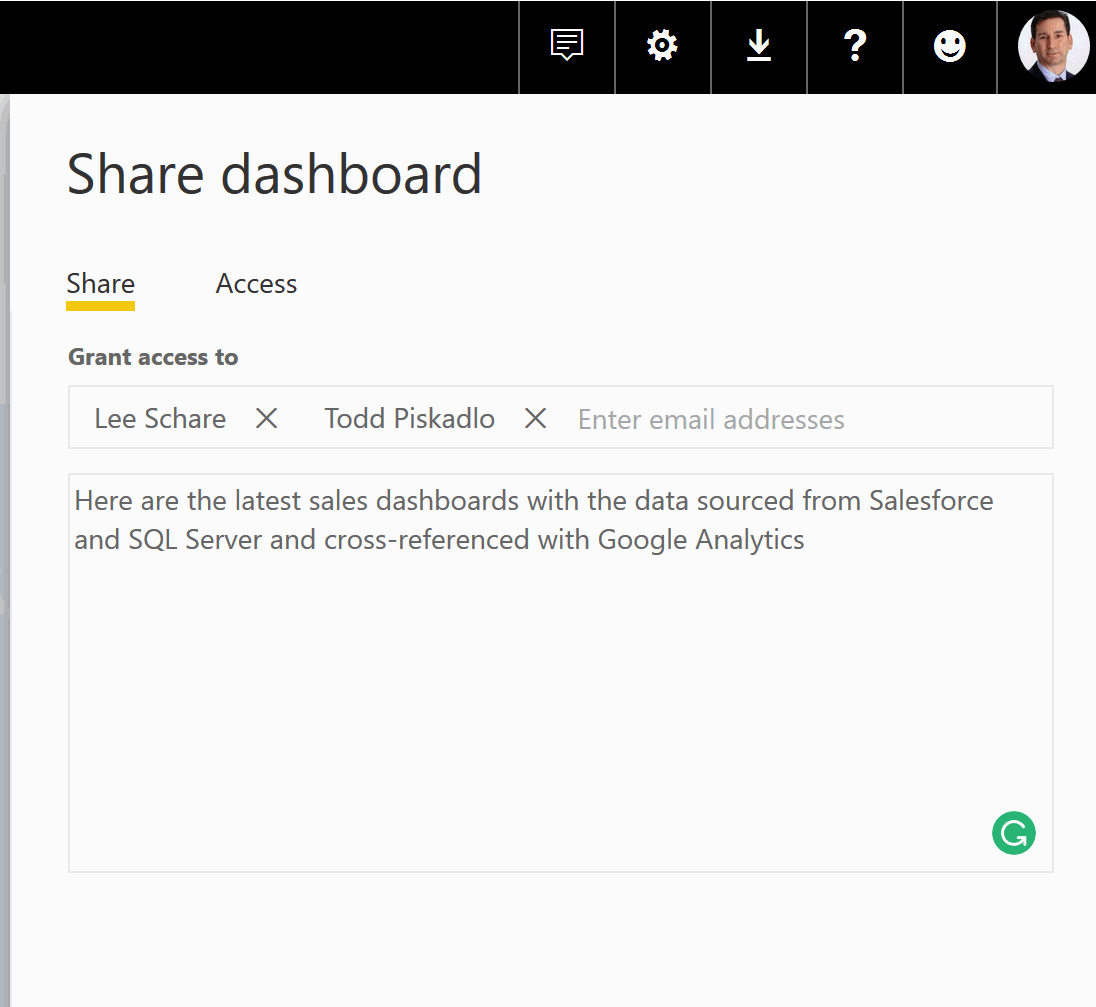Place cursor on the word Salesforce
This screenshot has width=1096, height=1007.
[x=930, y=500]
